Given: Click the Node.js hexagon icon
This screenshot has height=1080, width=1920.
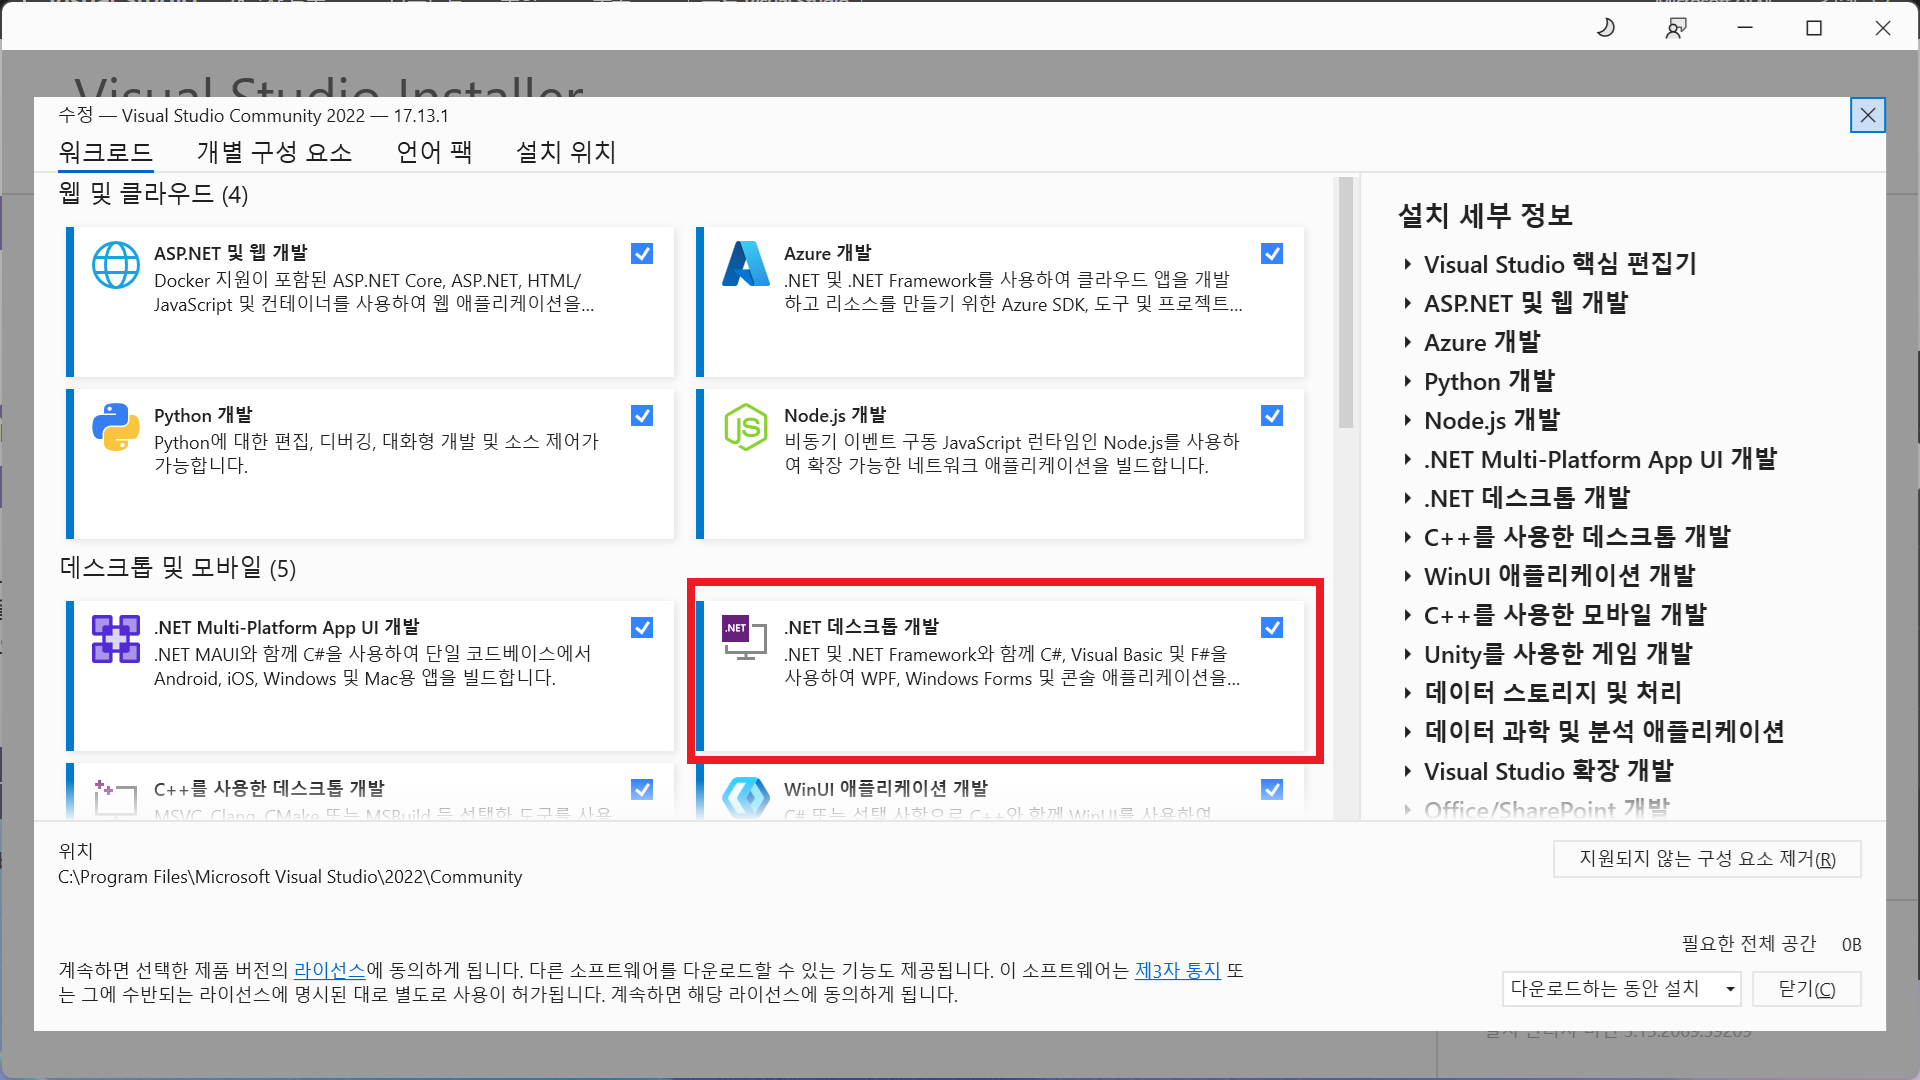Looking at the screenshot, I should tap(745, 427).
